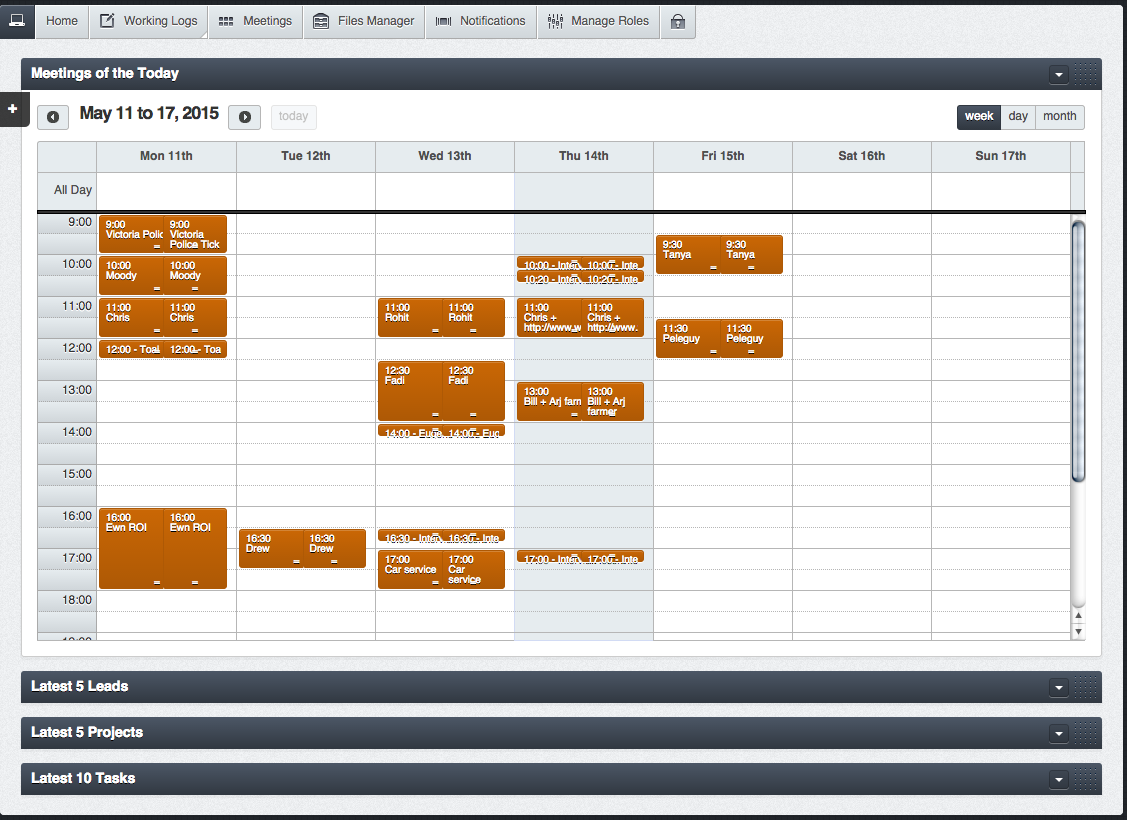The image size is (1127, 820).
Task: Click the grip icon on Latest 5 Leads
Action: [1086, 687]
